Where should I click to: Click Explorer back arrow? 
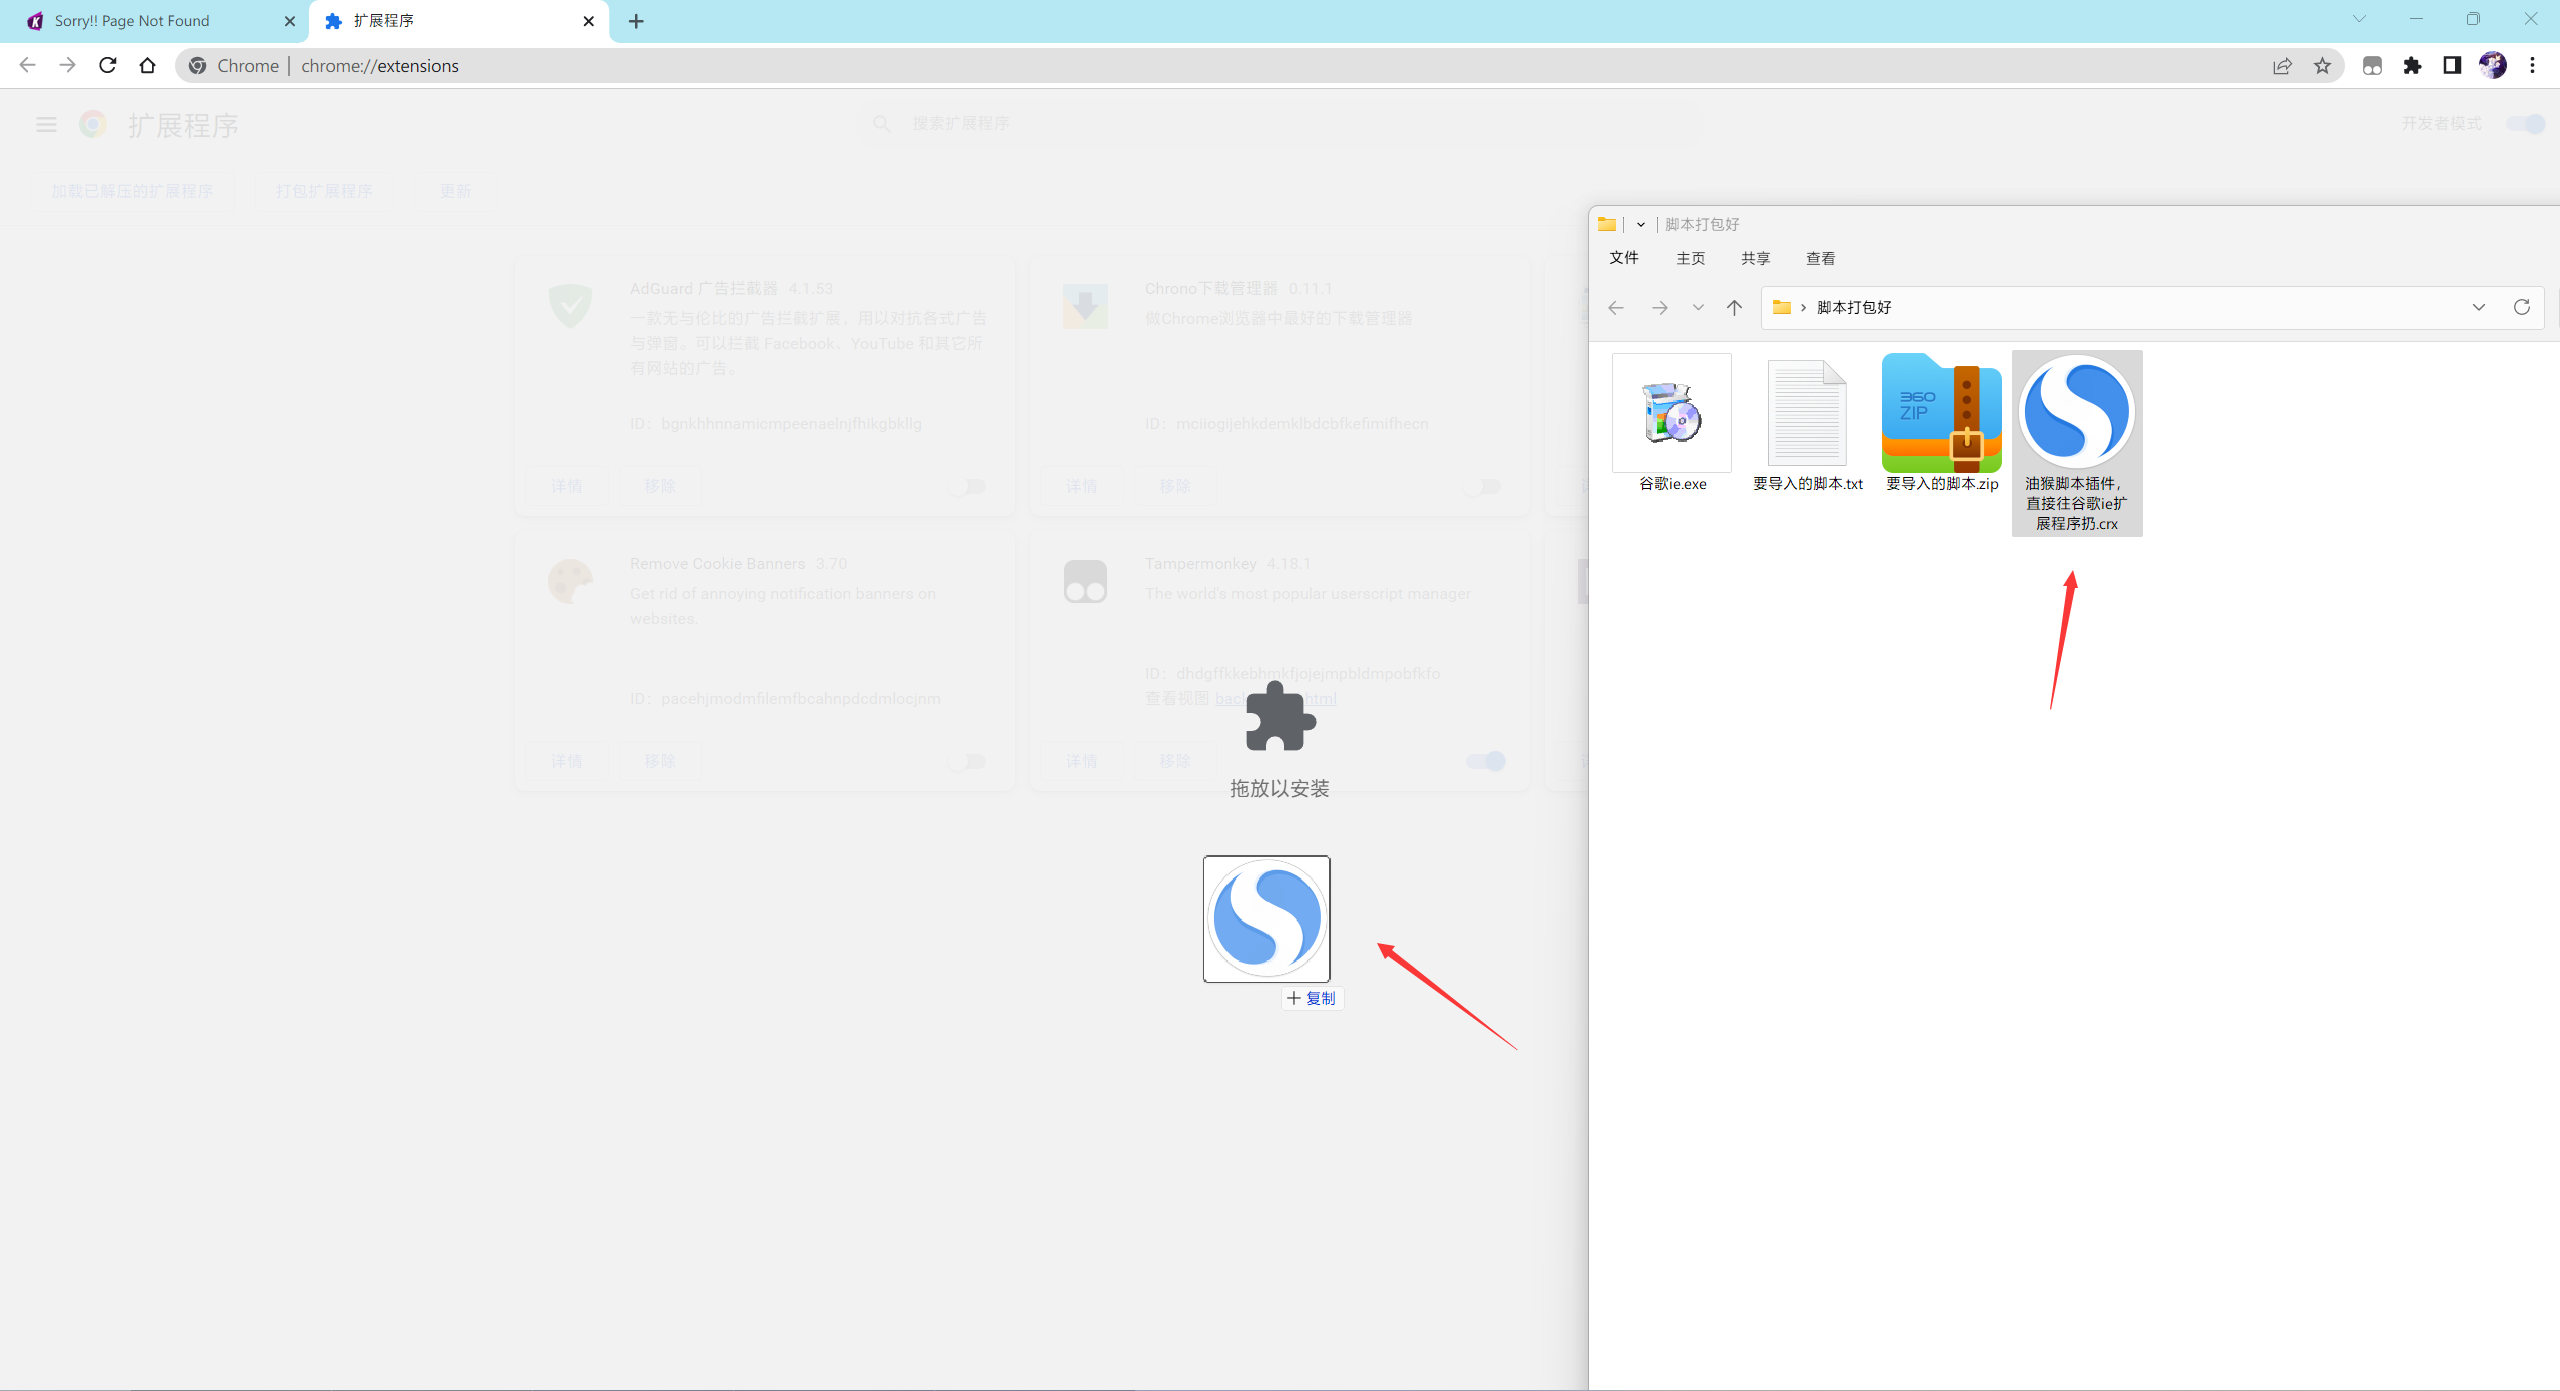point(1616,308)
